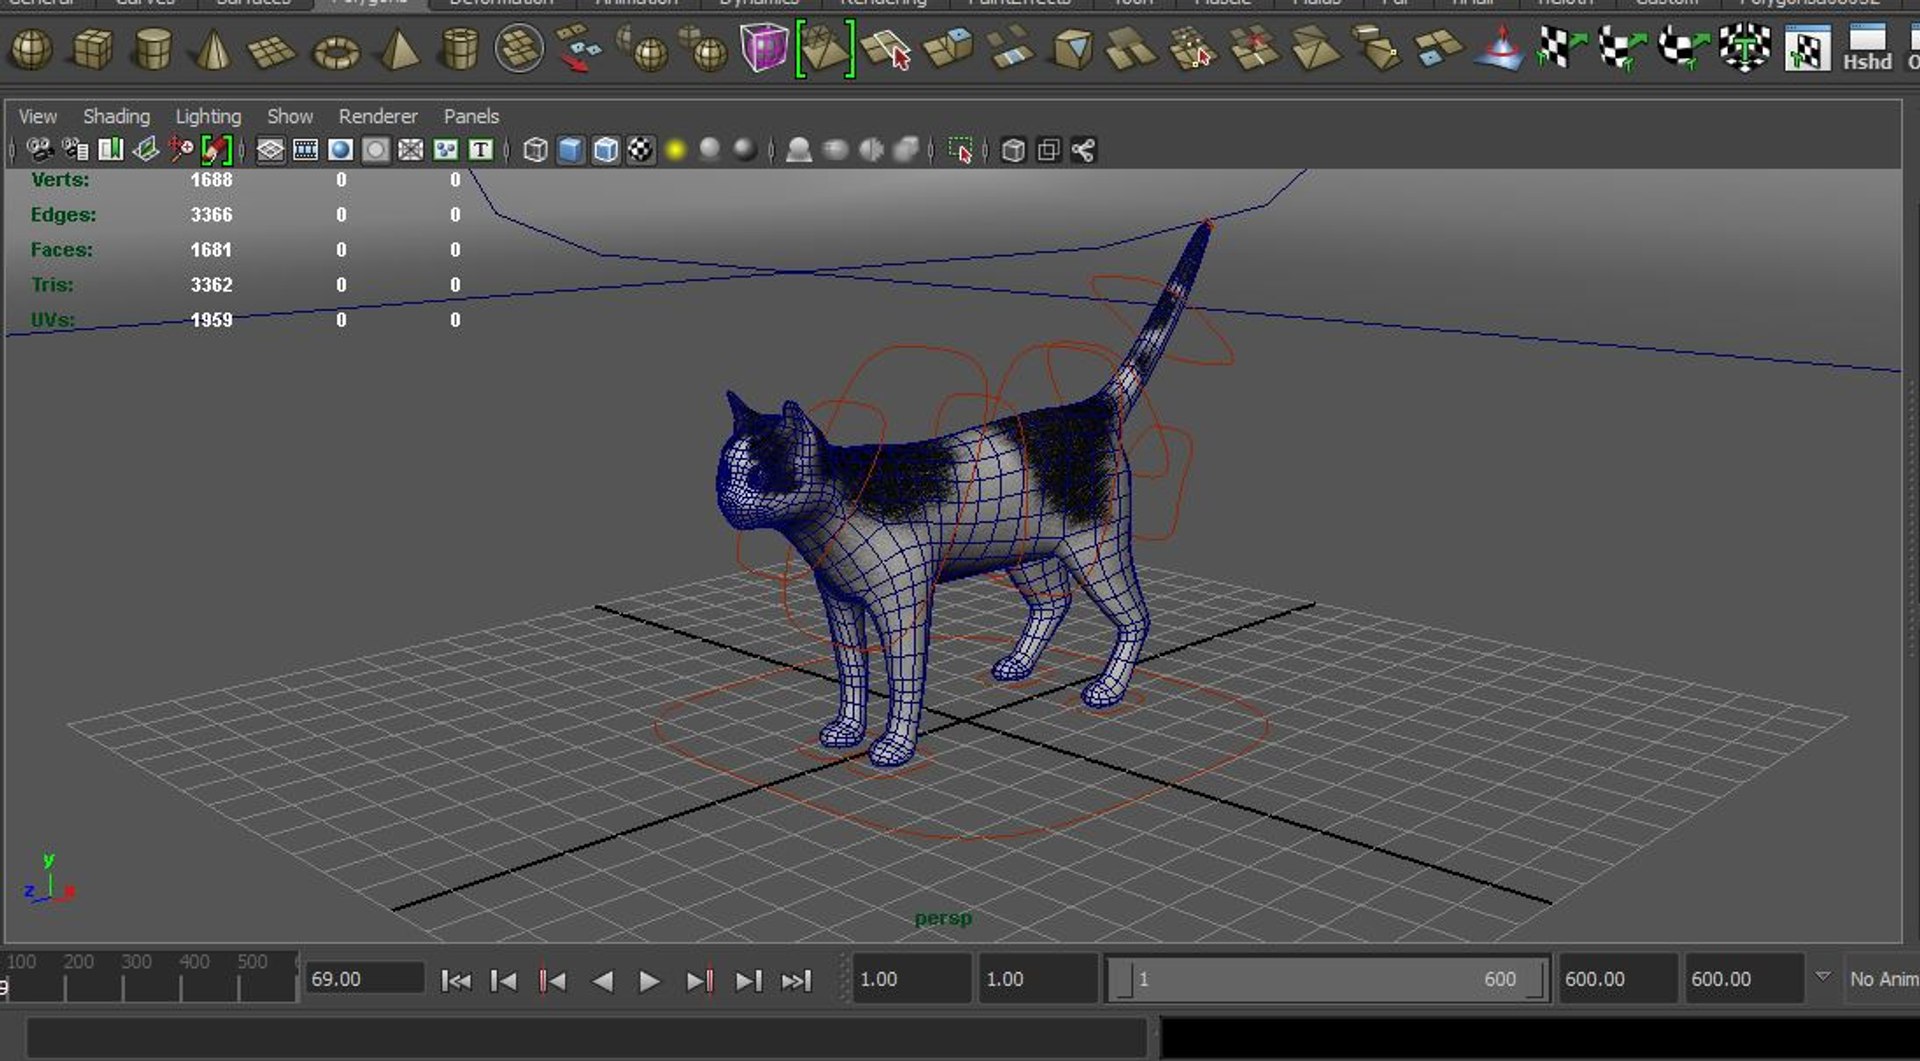Go to end of playback range

click(x=796, y=981)
